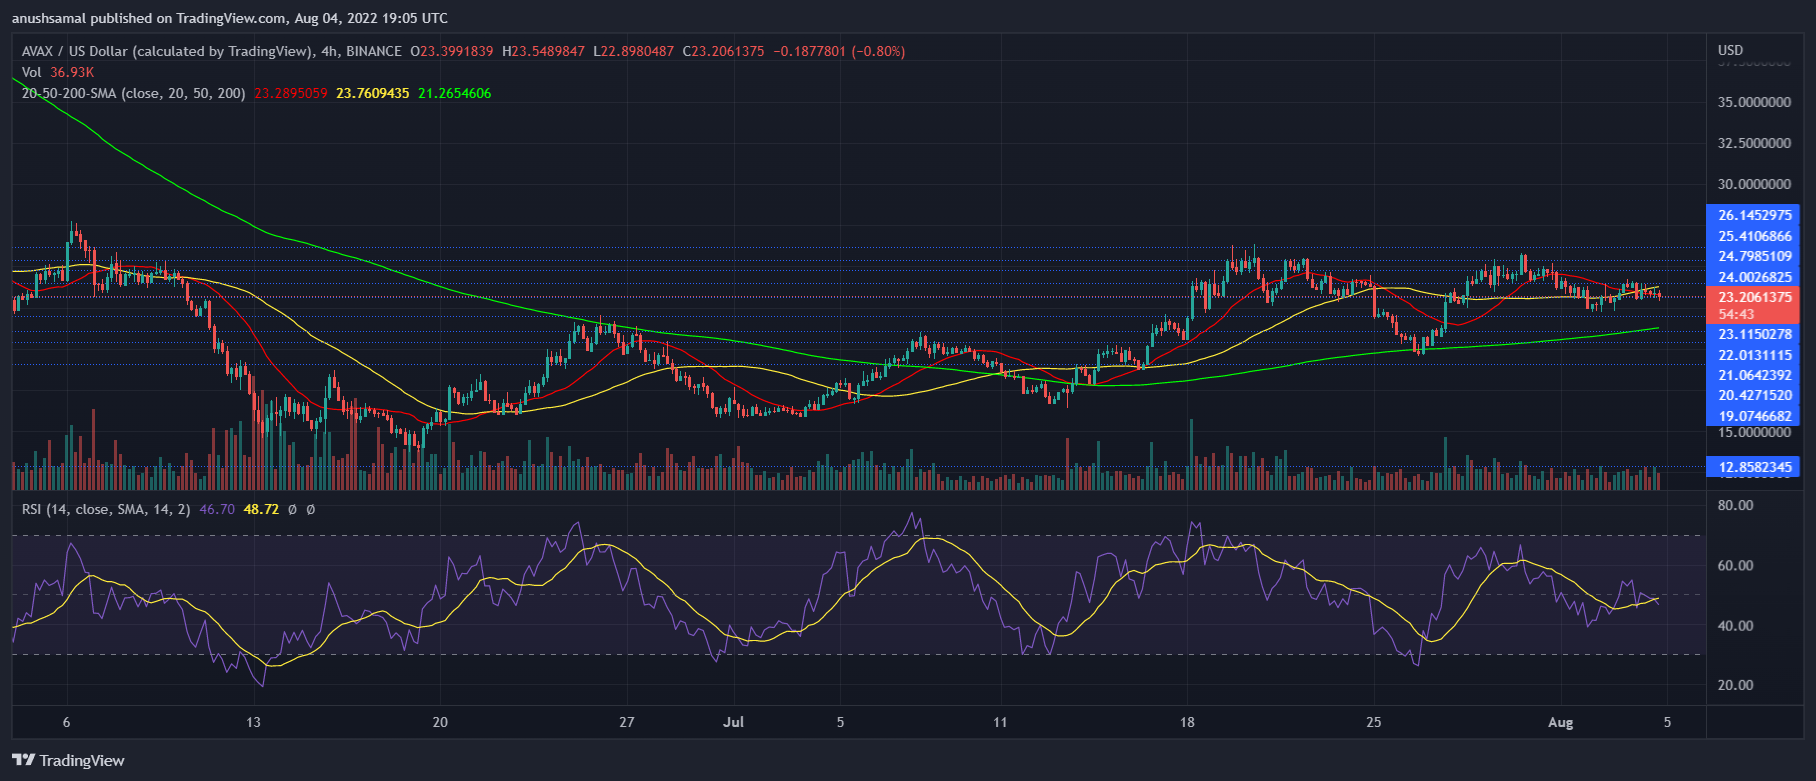Click the 20.00 RSI axis label
Screen dimensions: 1816x781
[1735, 685]
